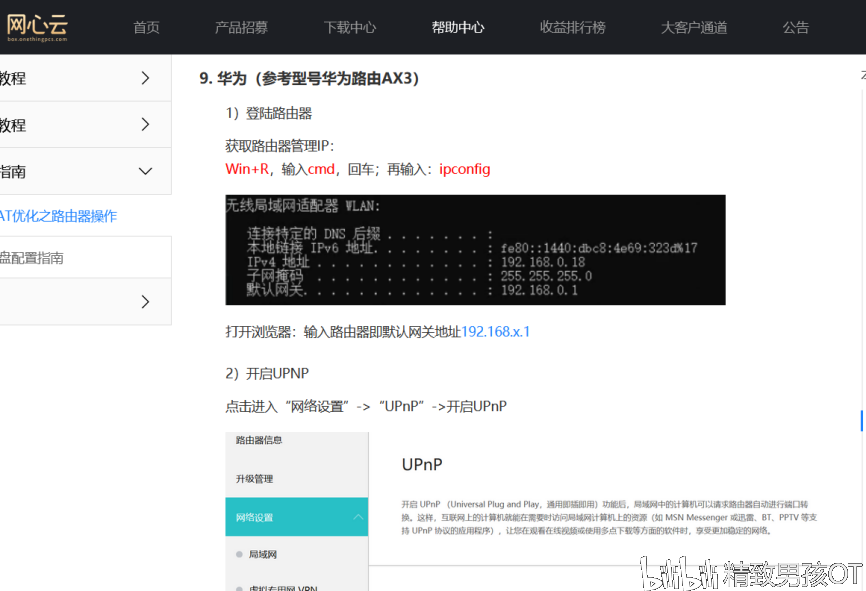866x591 pixels.
Task: Click the step text 2）开启UPNP
Action: [x=267, y=373]
